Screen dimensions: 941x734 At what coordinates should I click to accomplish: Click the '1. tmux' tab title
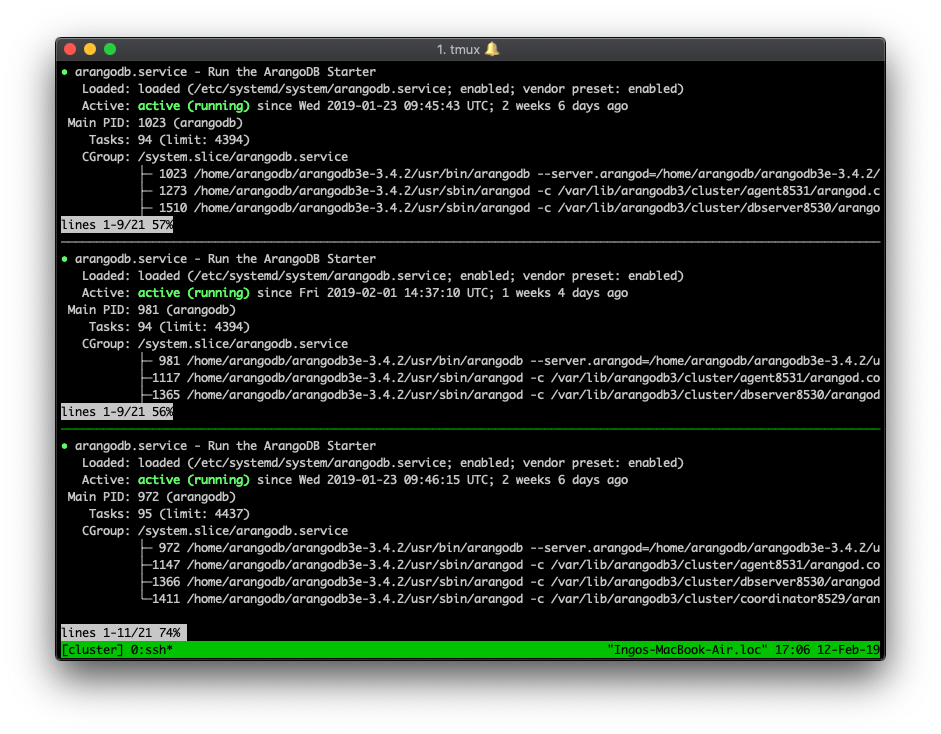(x=460, y=48)
